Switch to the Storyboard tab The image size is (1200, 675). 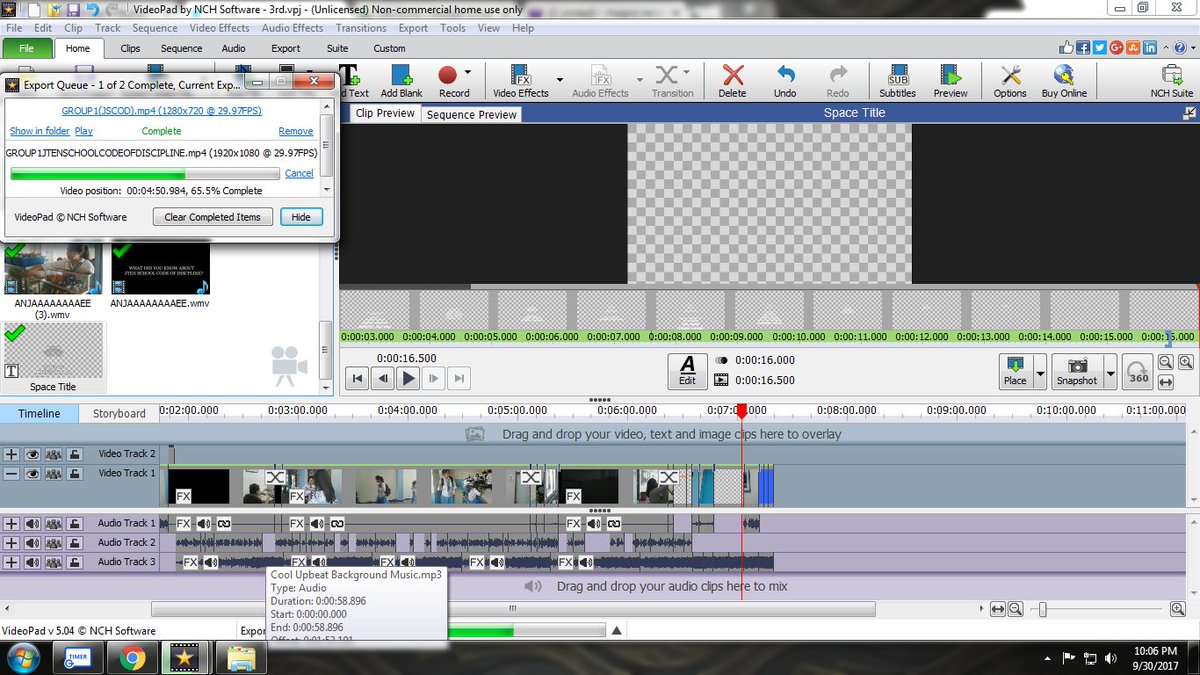point(119,413)
